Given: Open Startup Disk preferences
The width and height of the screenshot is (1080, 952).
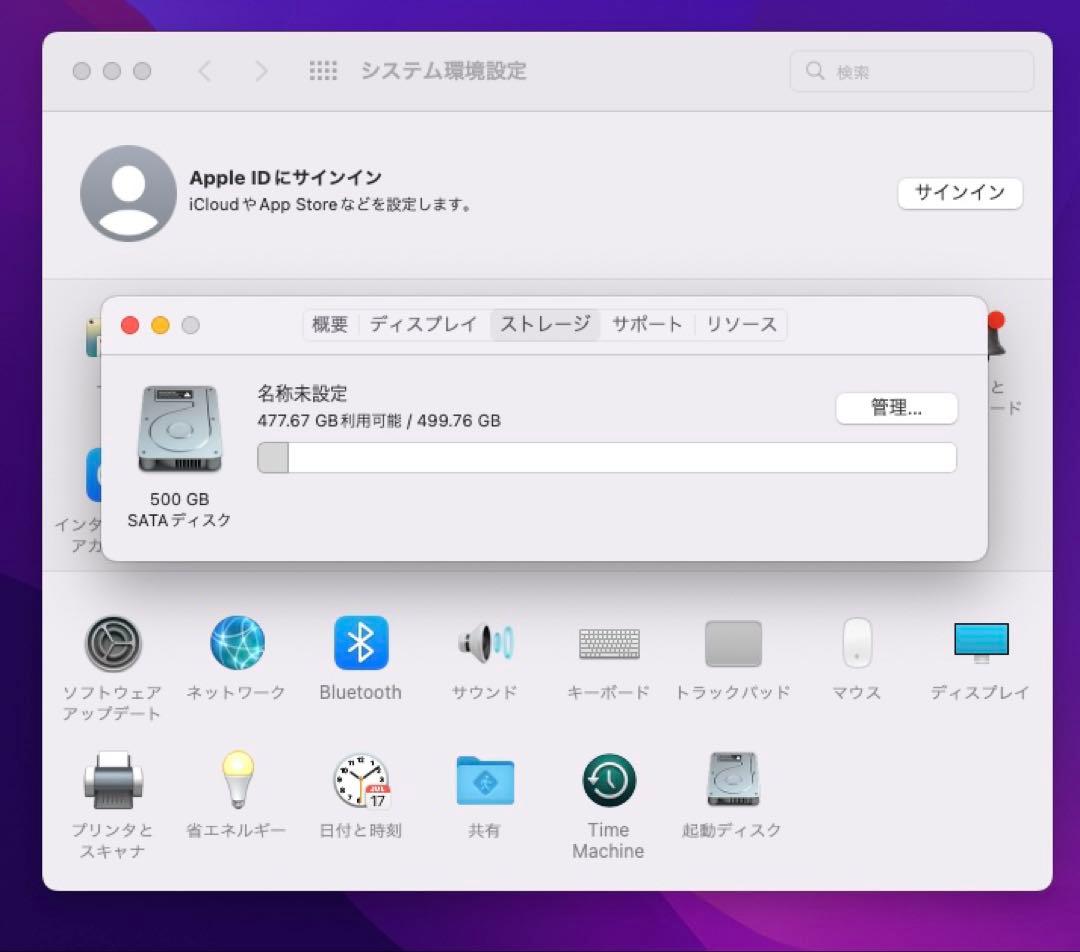Looking at the screenshot, I should click(x=733, y=780).
